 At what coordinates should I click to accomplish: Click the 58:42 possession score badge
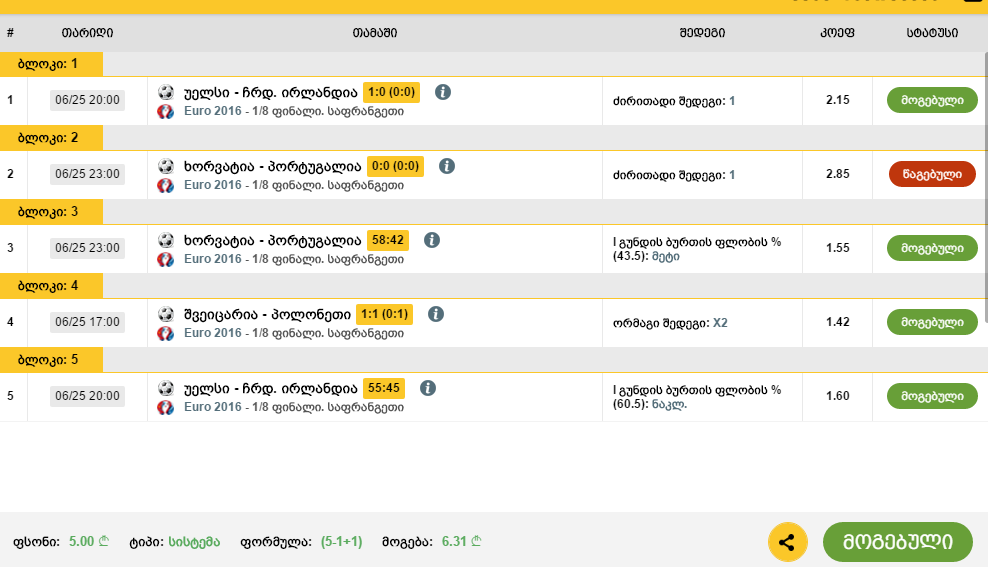pos(388,240)
